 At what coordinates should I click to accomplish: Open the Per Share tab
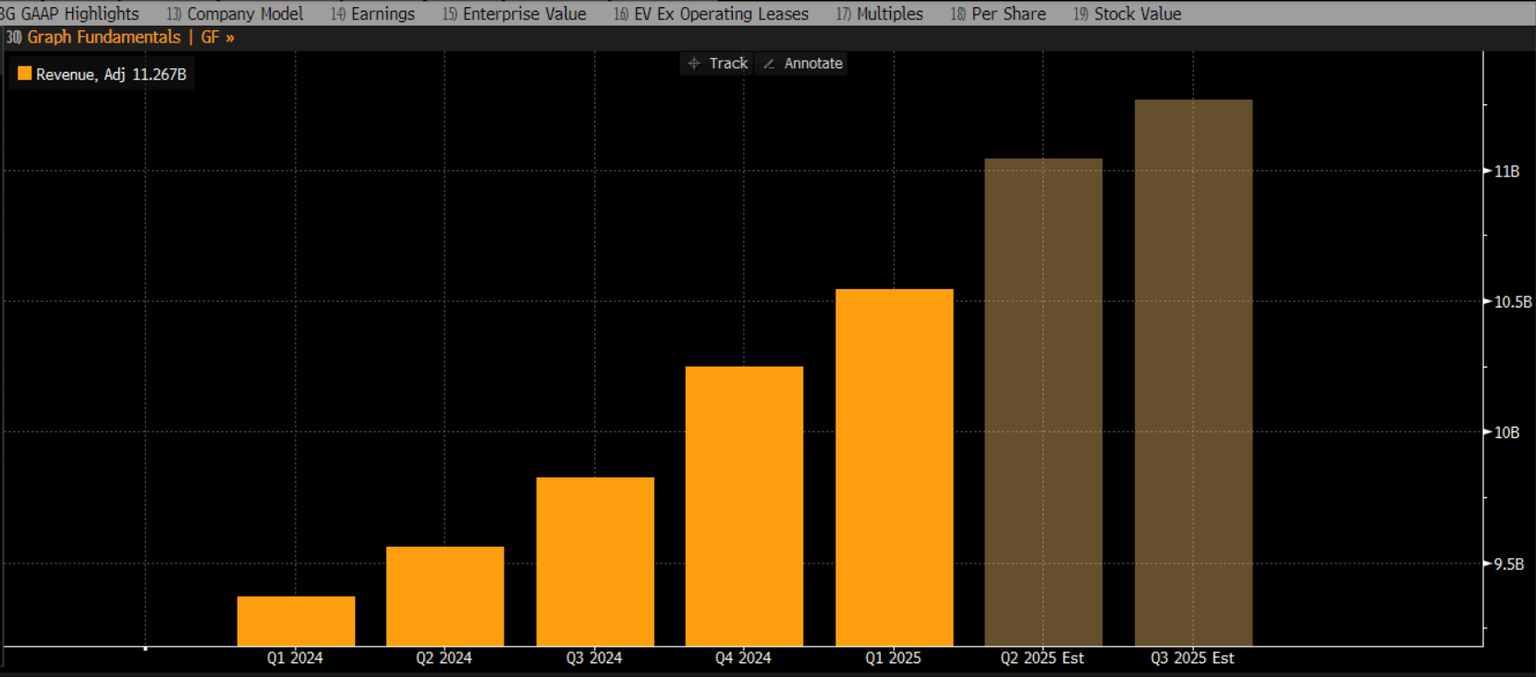(998, 14)
